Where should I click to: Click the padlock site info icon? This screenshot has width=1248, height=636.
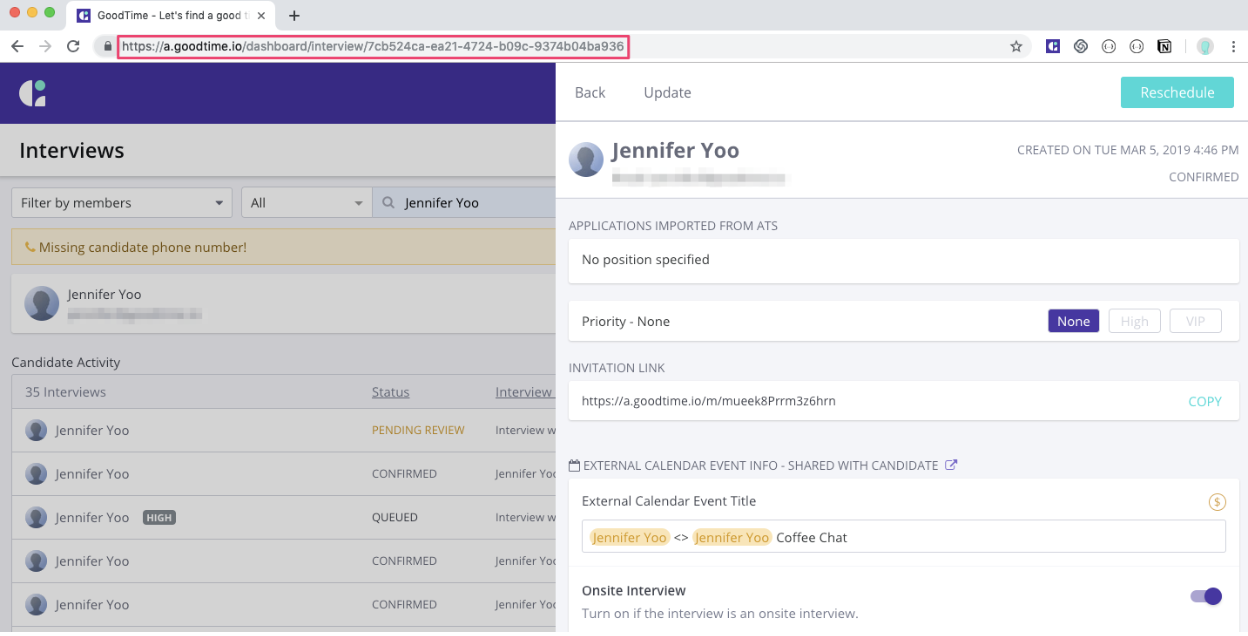107,46
